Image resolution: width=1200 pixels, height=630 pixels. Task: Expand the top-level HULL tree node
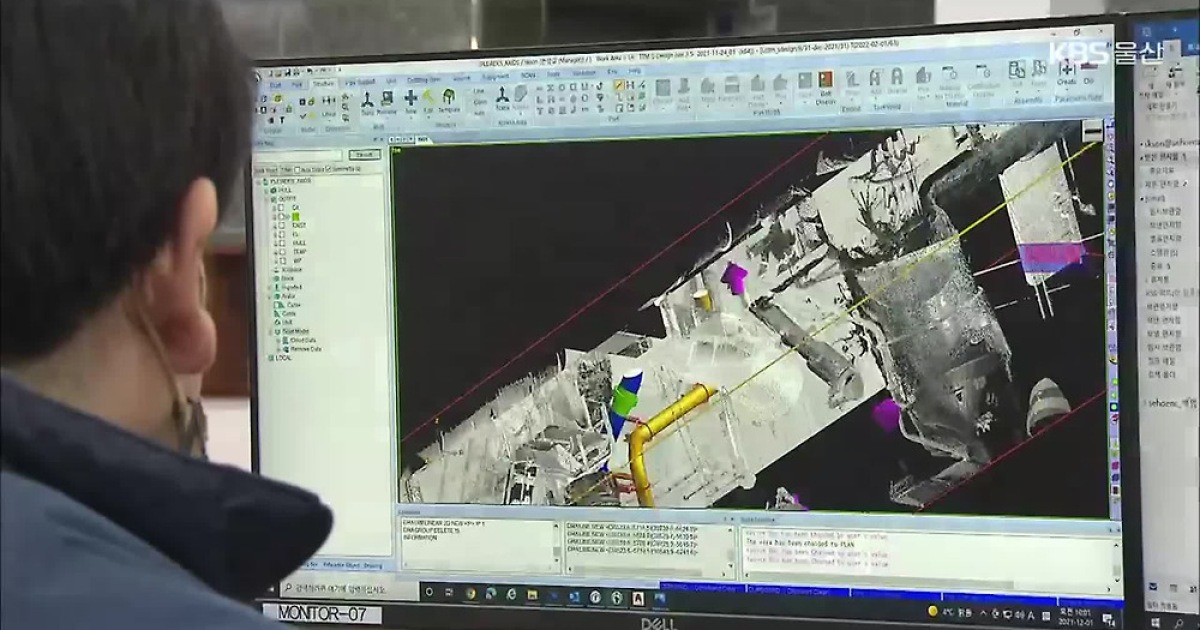pyautogui.click(x=268, y=189)
